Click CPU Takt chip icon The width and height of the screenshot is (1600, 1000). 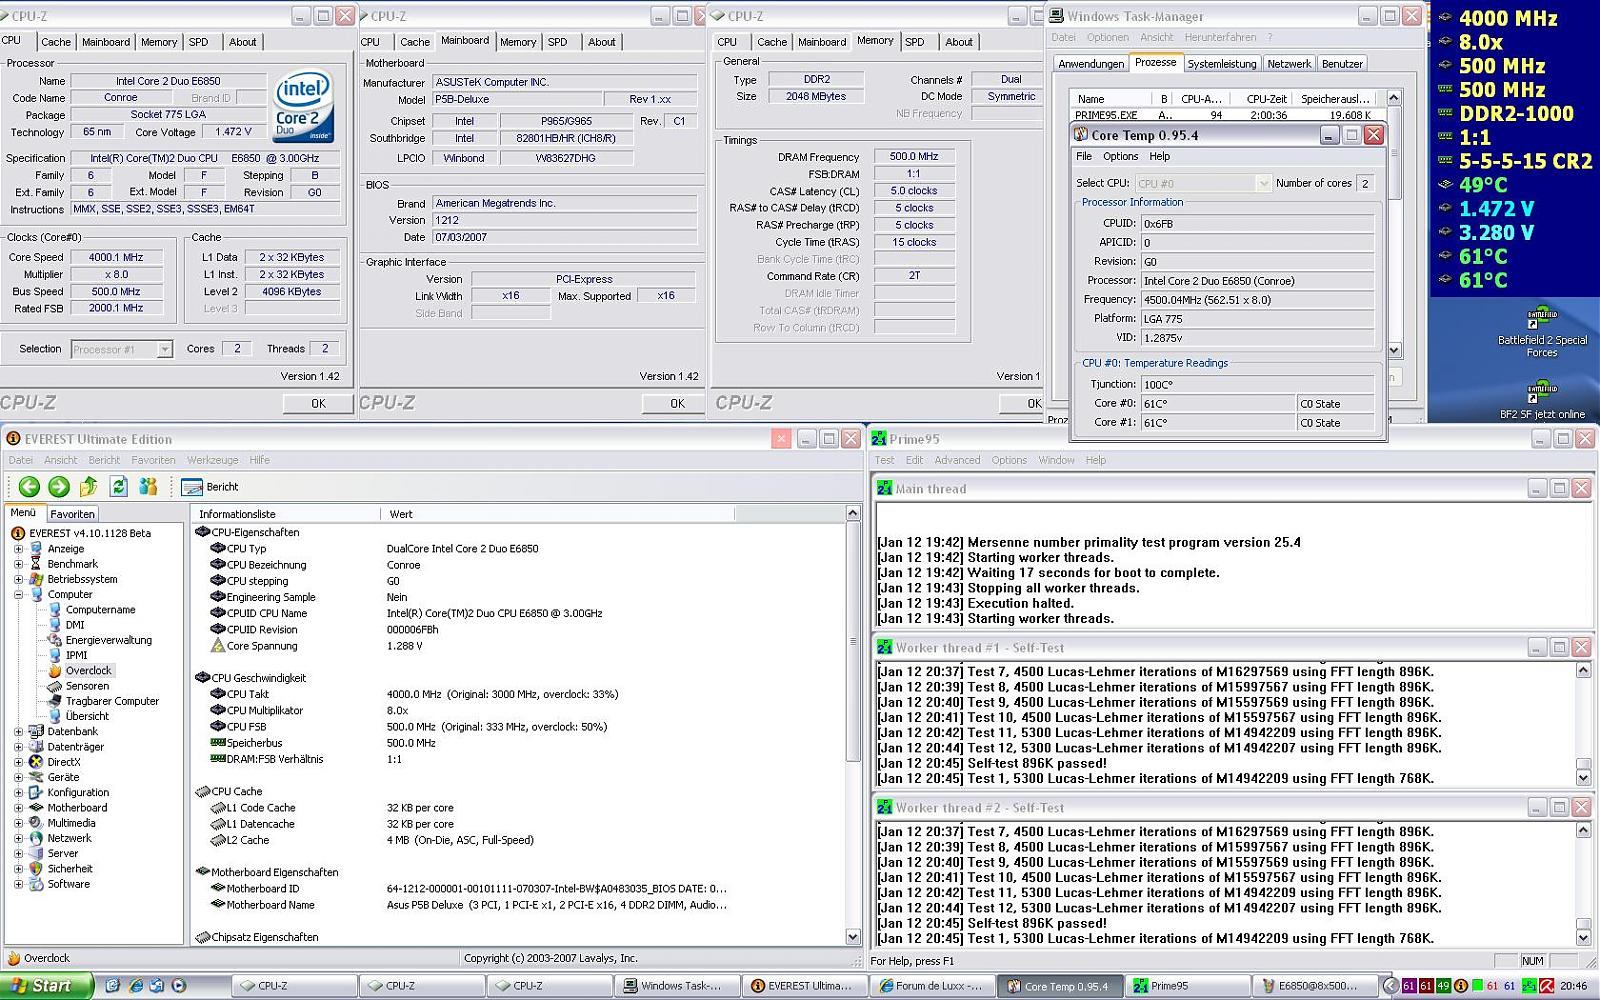tap(217, 694)
